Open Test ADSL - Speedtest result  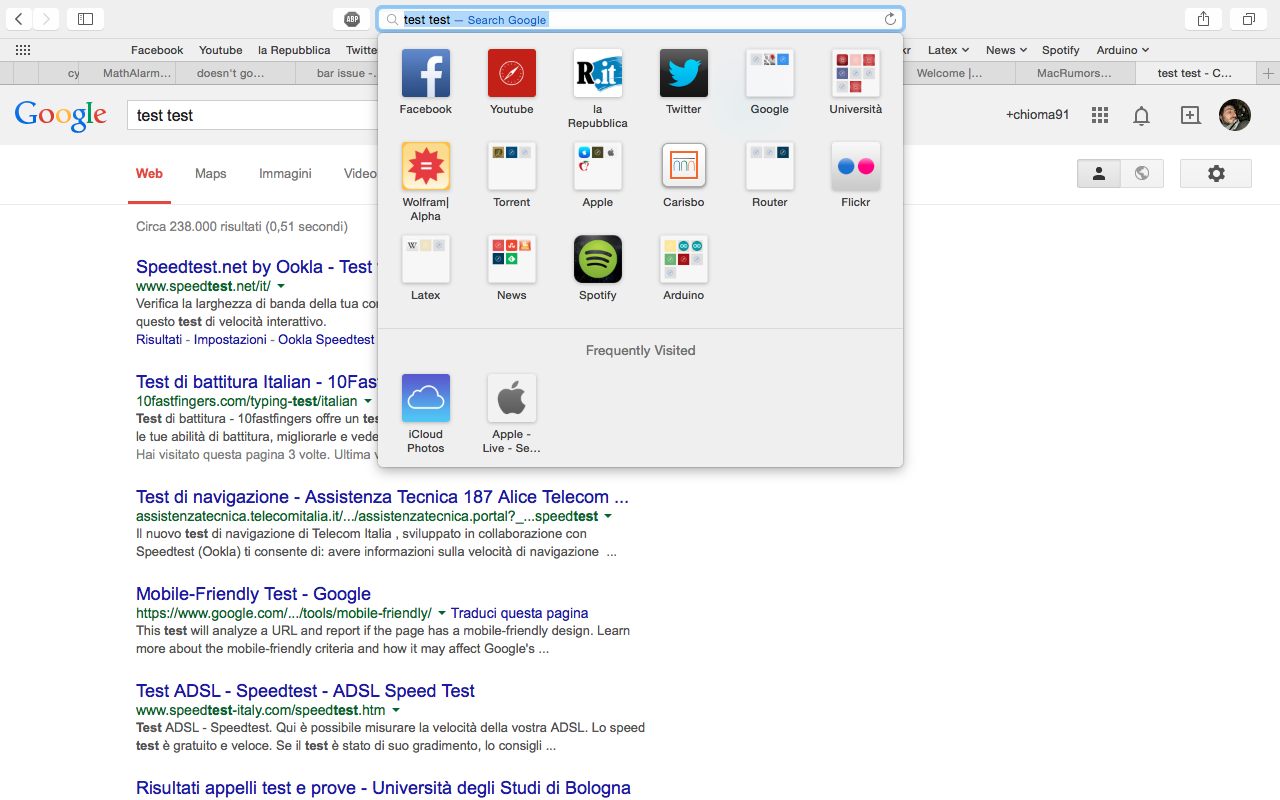[305, 690]
